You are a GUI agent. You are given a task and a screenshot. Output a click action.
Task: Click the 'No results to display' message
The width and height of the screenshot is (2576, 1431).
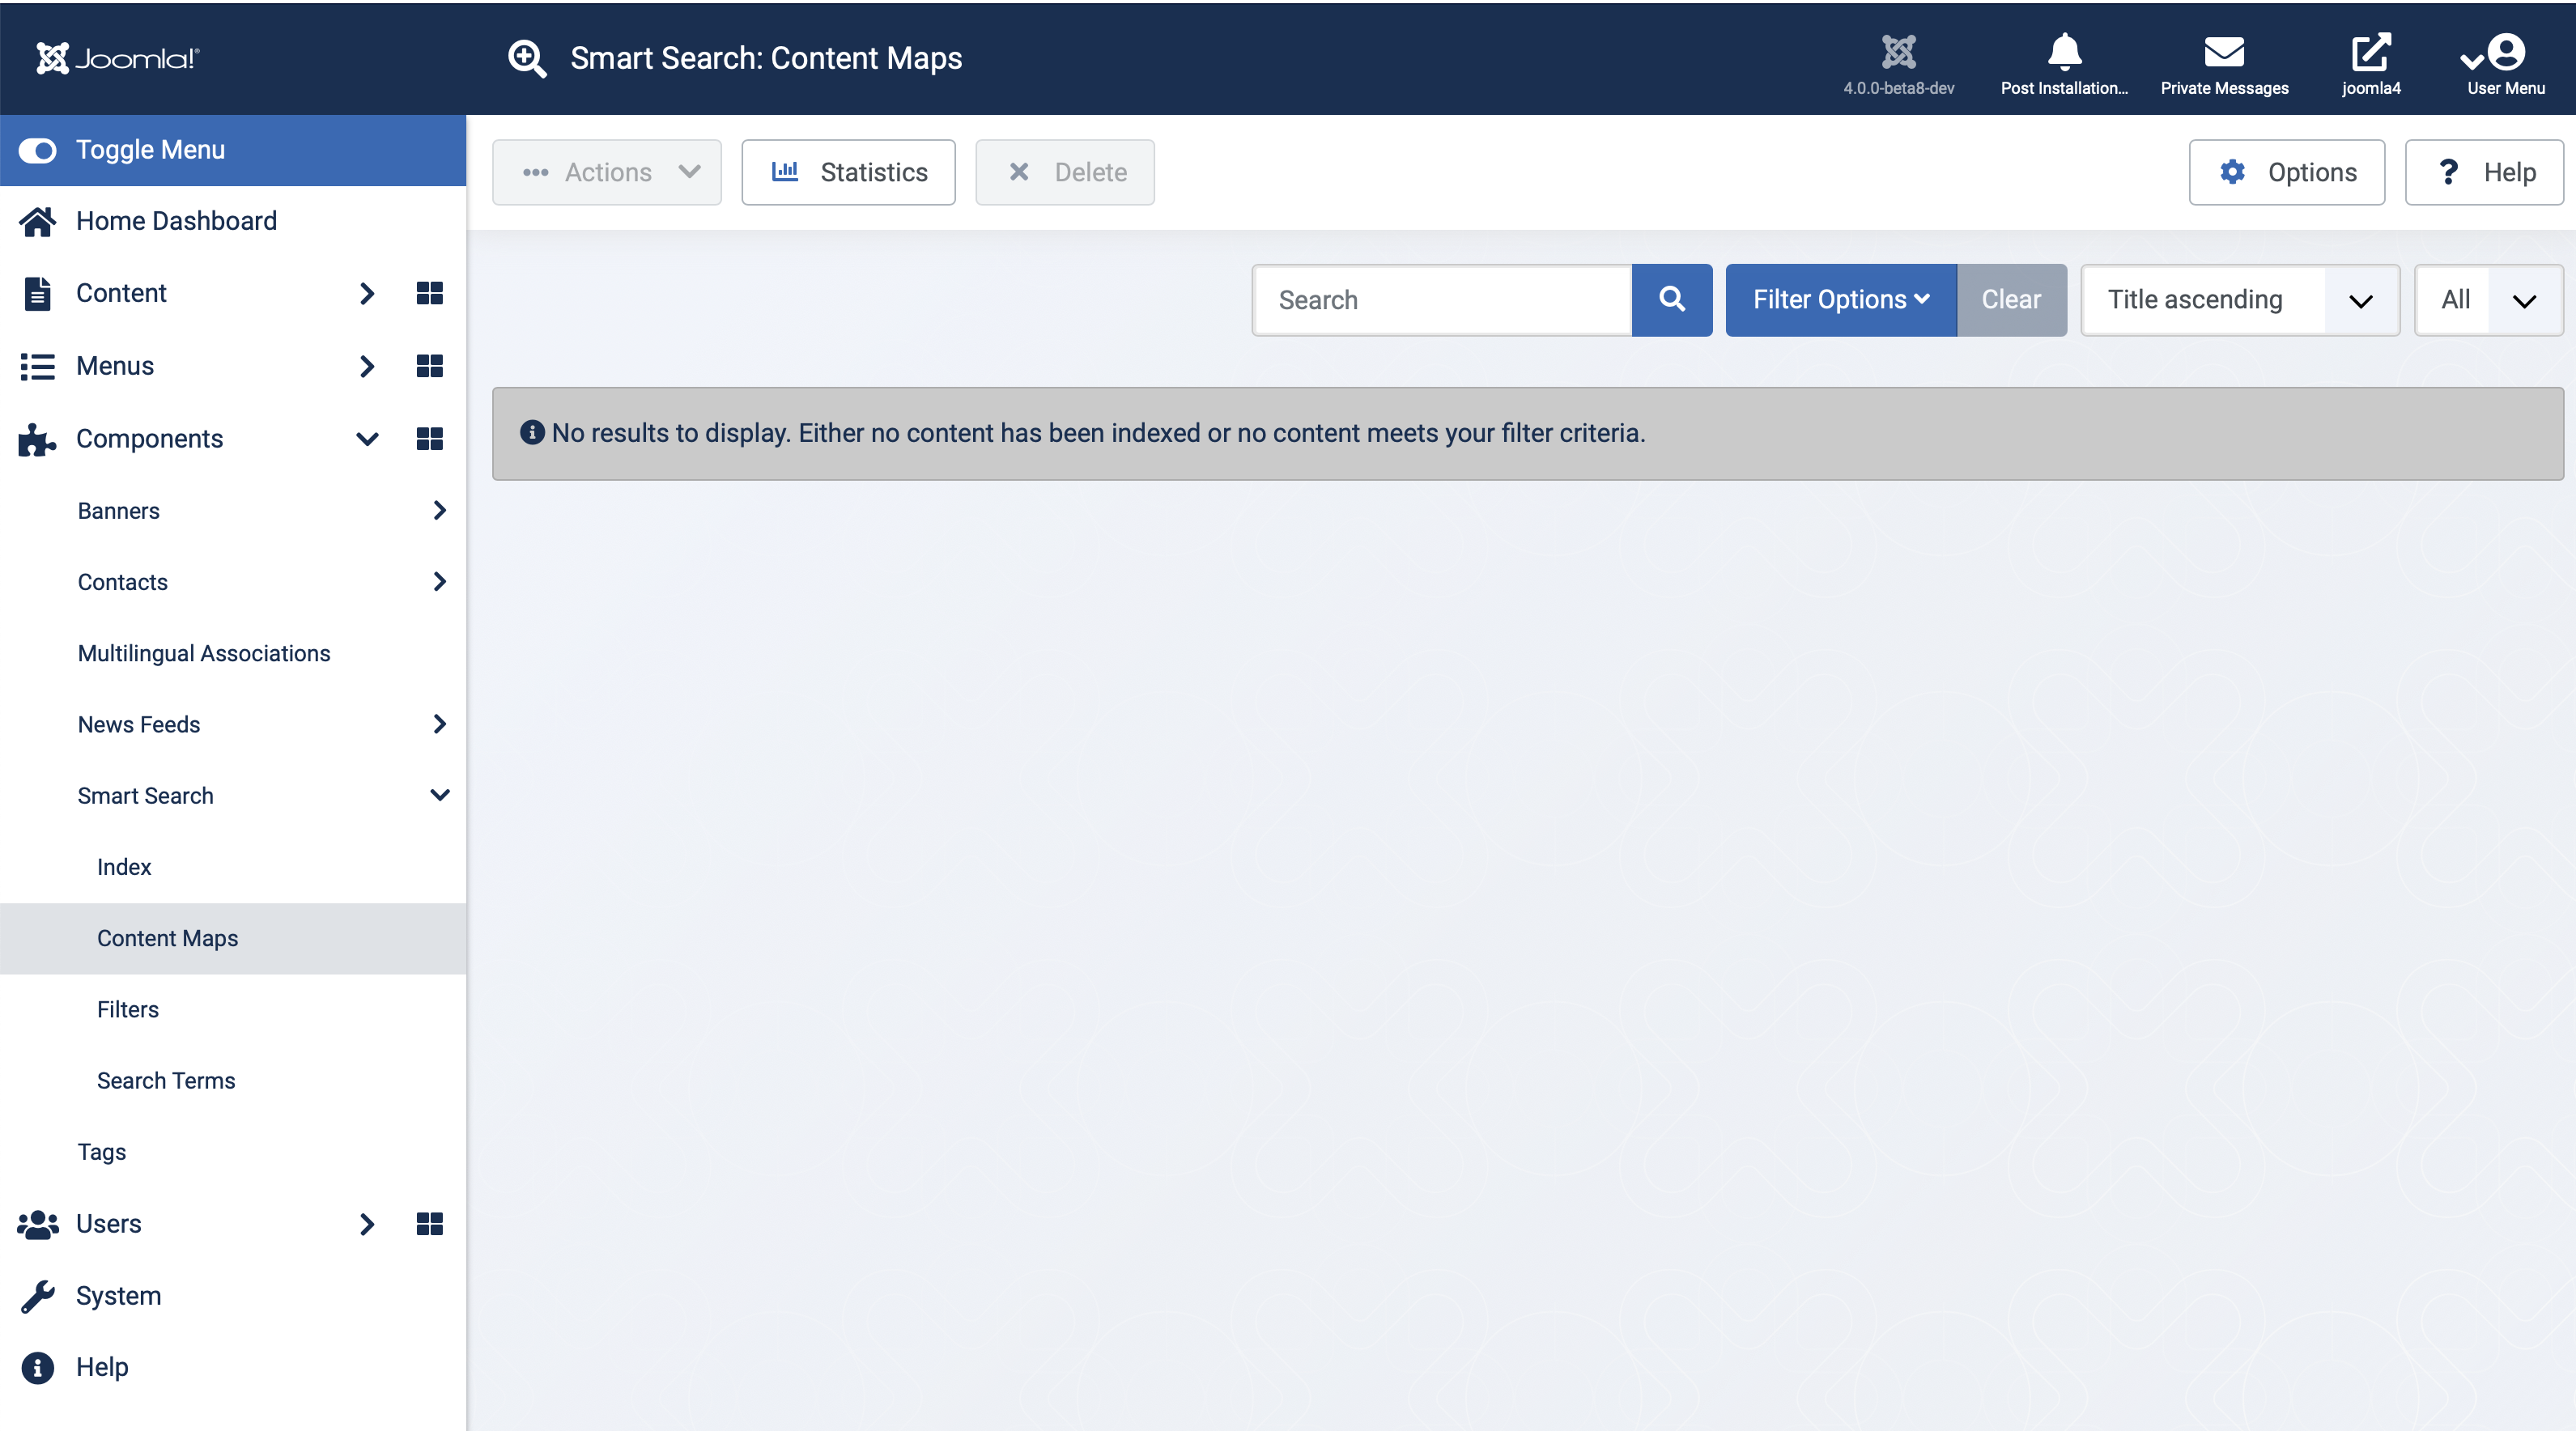[x=1098, y=433]
